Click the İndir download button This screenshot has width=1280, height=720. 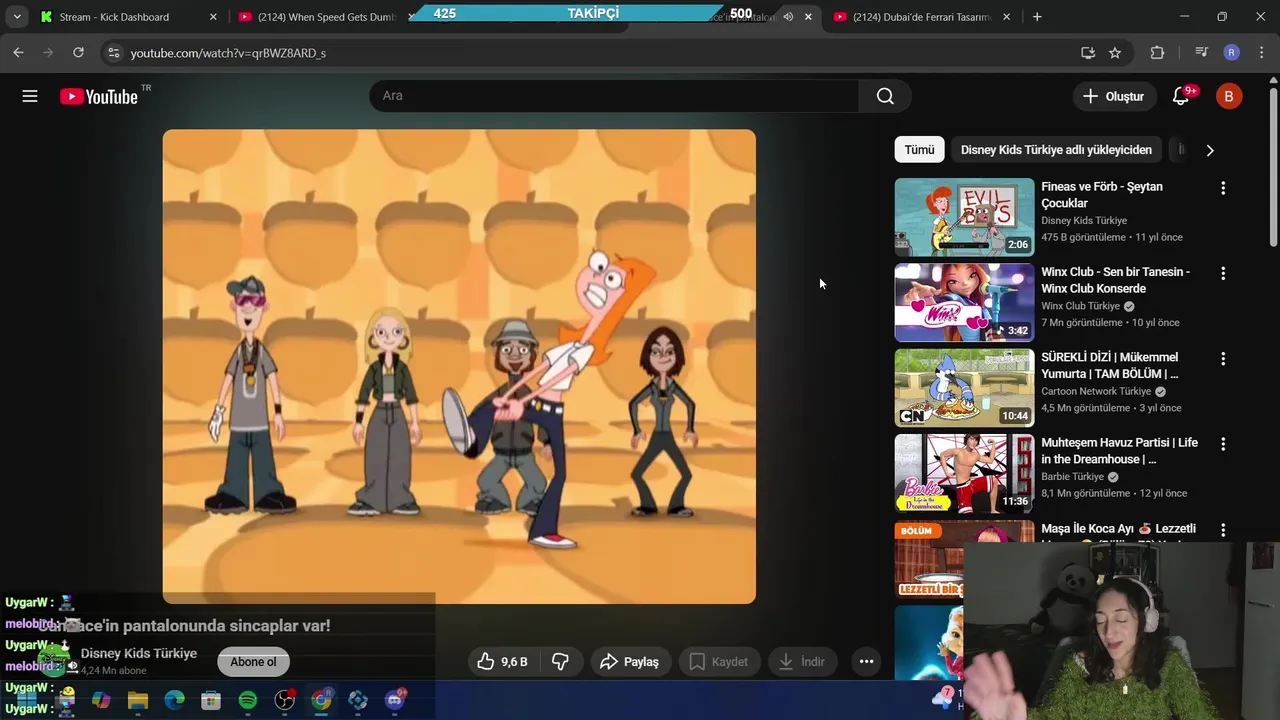coord(802,661)
